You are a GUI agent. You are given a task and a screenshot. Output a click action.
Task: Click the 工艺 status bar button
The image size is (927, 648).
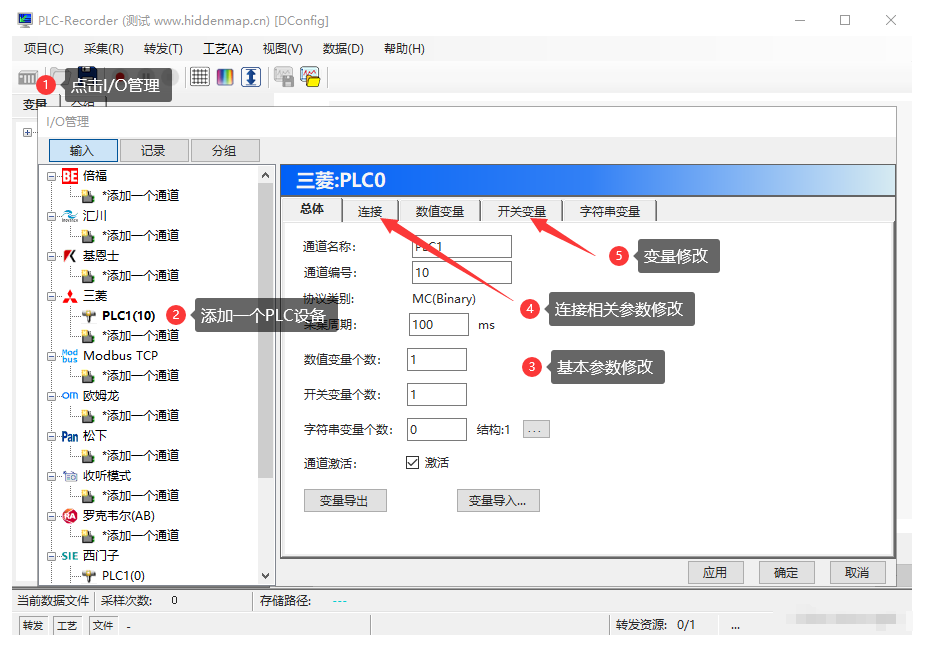67,626
